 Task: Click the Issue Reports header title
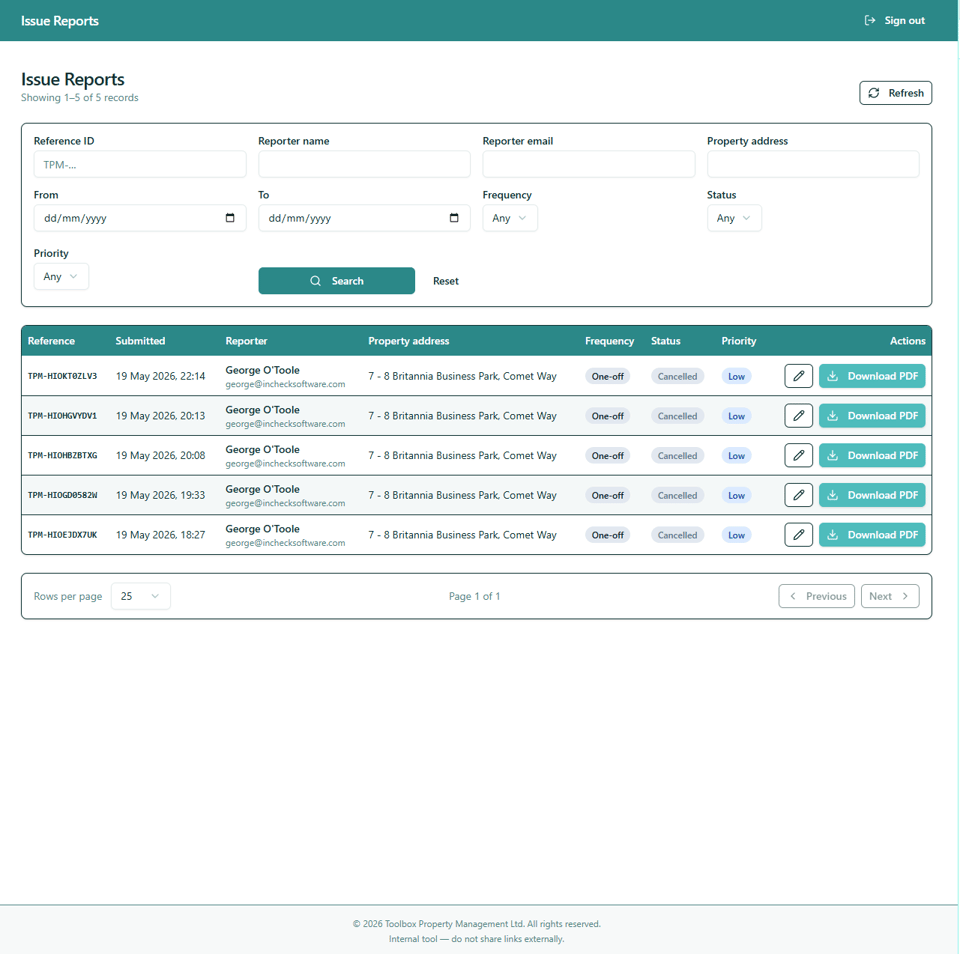(x=59, y=21)
